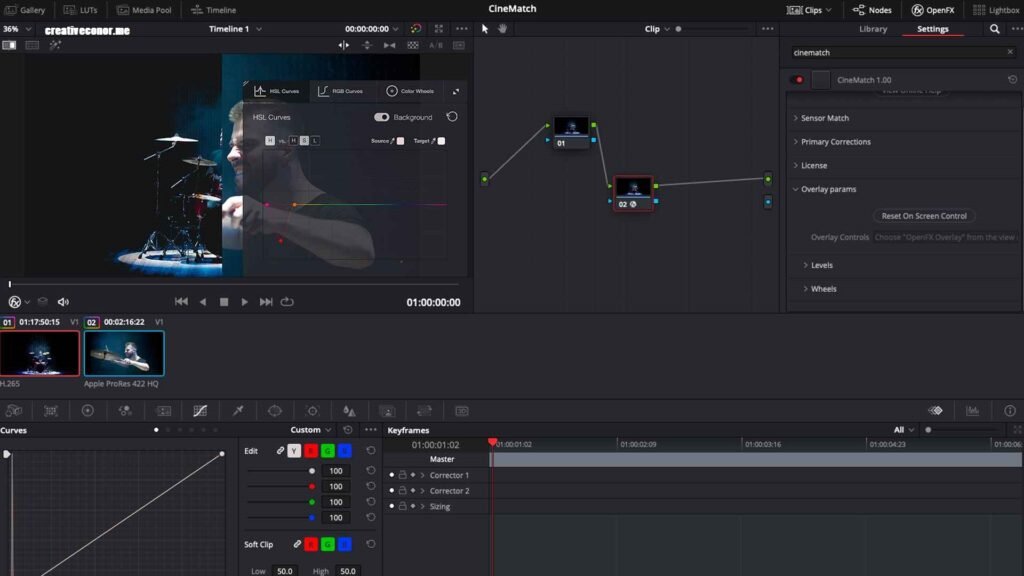Open the Scopes panel icon
Screen dimensions: 1024x576
pyautogui.click(x=972, y=411)
